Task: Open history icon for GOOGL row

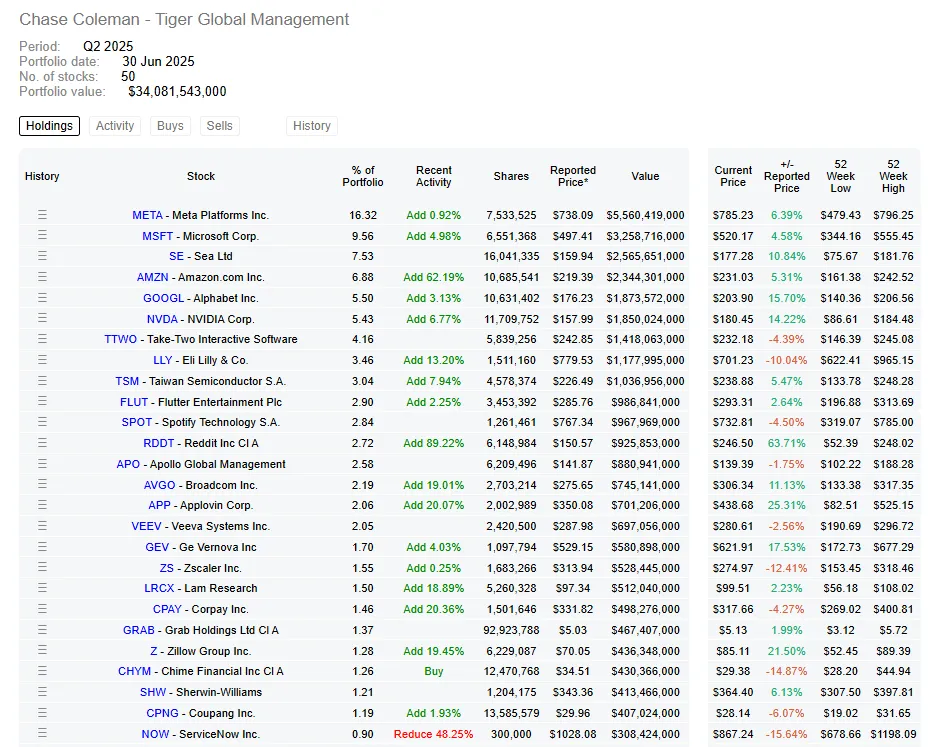Action: (x=42, y=297)
